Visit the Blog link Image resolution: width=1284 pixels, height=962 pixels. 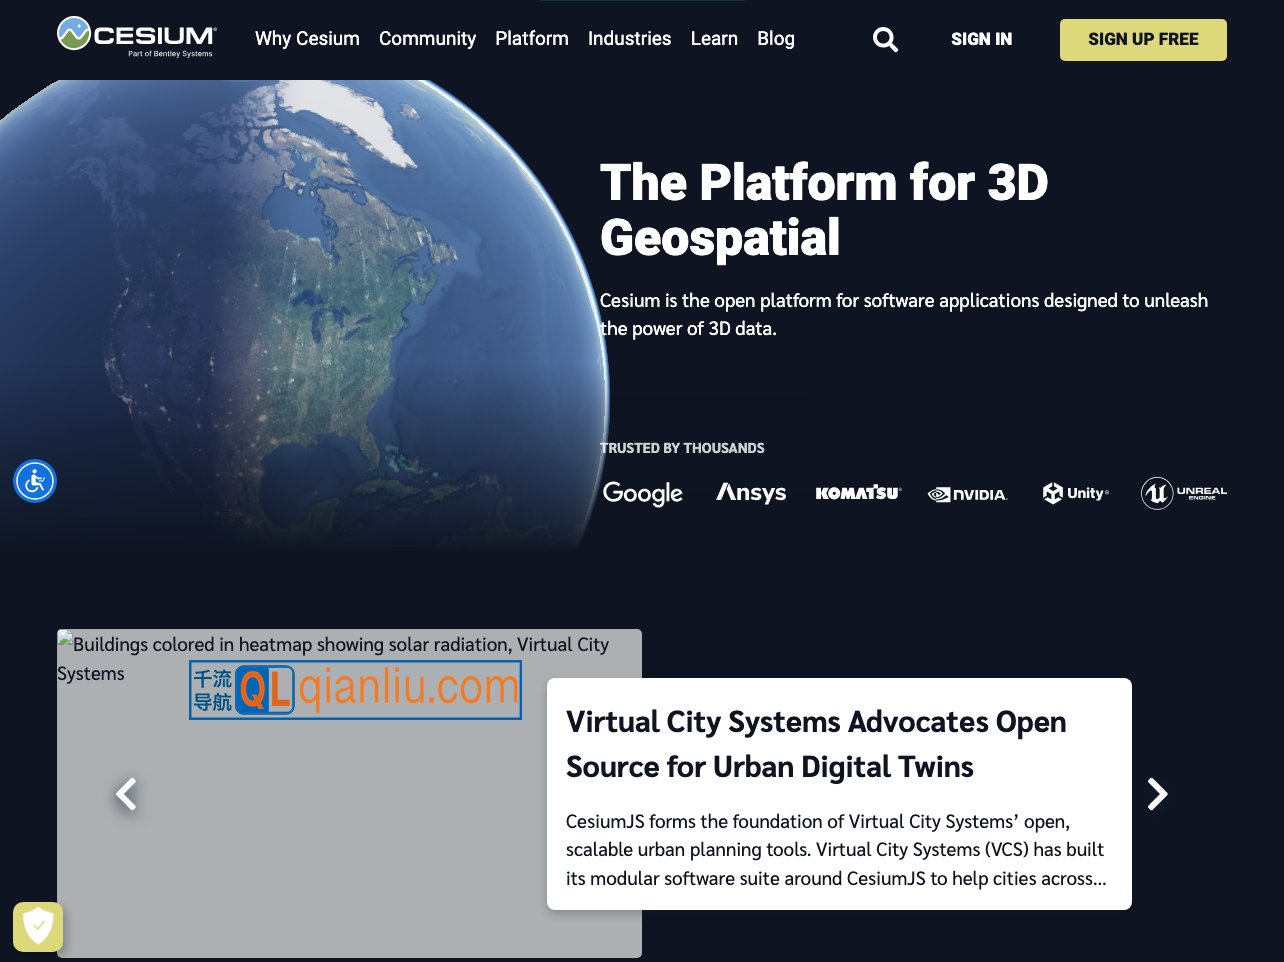coord(776,39)
